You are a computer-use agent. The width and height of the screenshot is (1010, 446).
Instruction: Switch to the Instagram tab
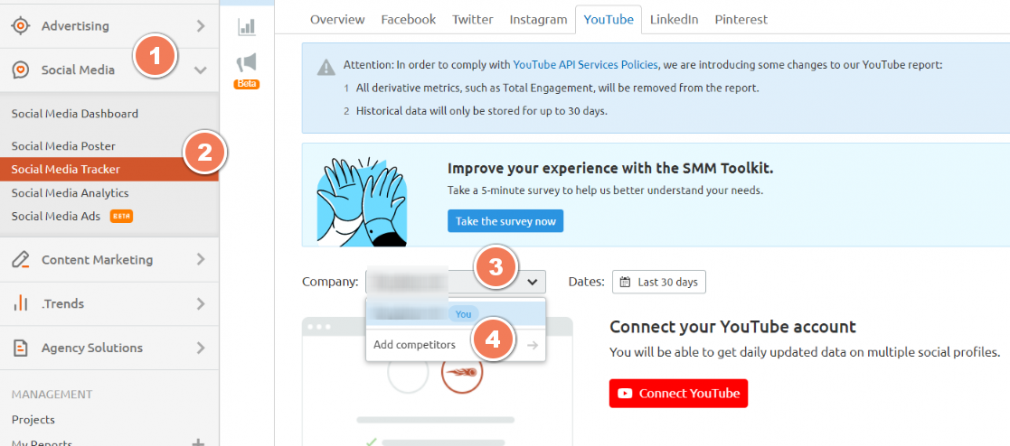[x=538, y=19]
